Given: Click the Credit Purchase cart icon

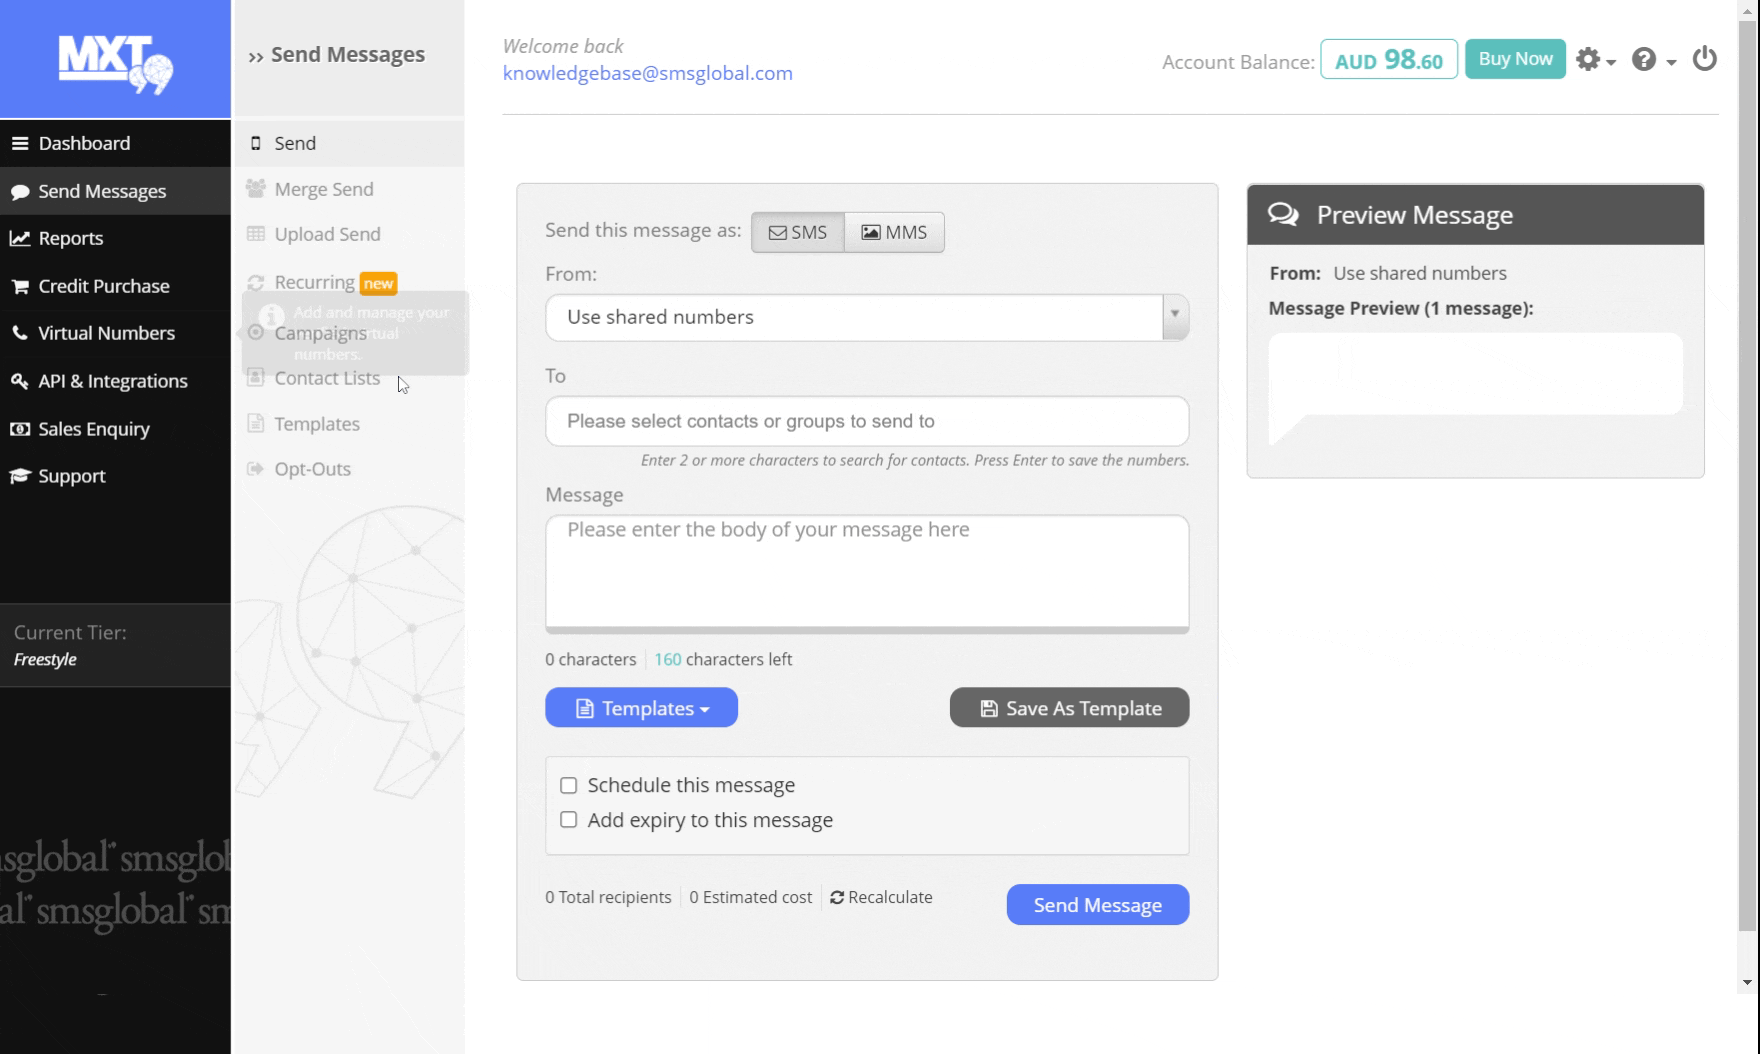Looking at the screenshot, I should pos(20,286).
